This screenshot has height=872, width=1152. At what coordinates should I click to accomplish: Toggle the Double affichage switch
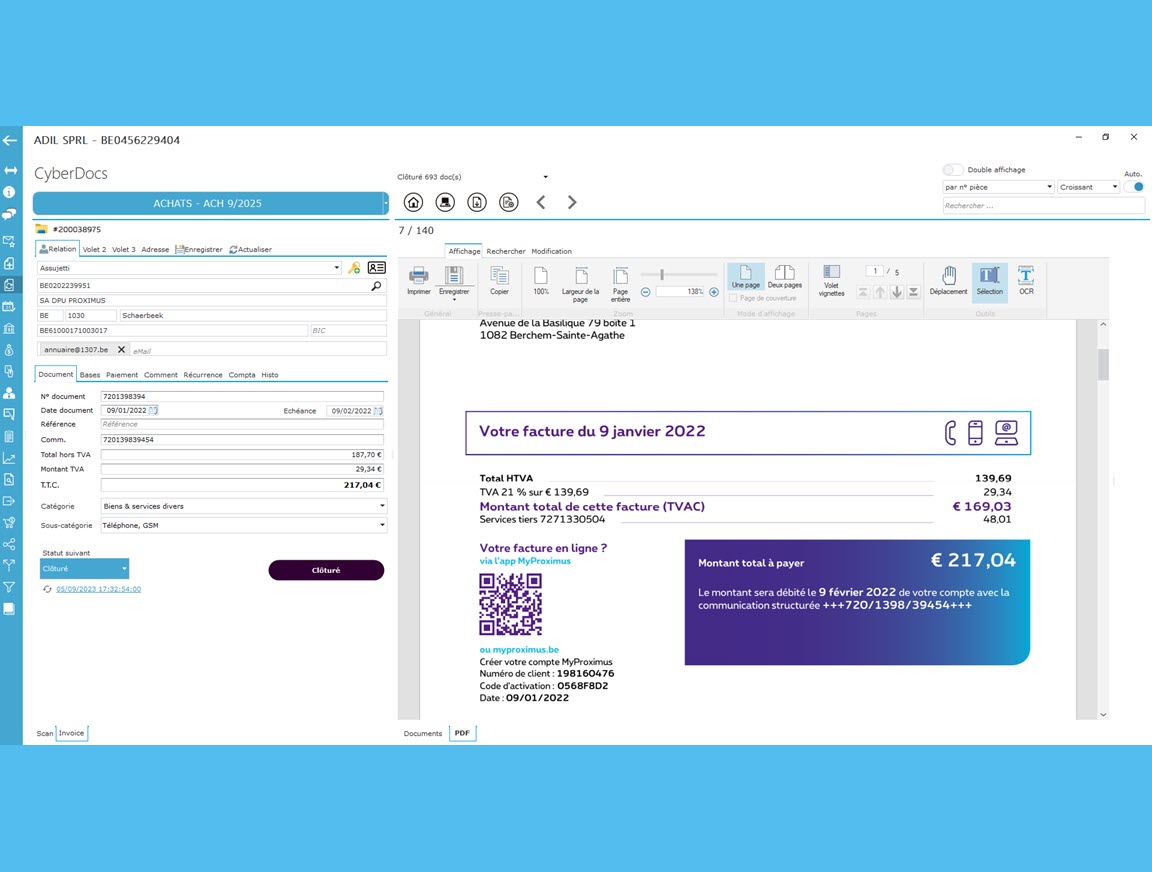click(x=953, y=170)
